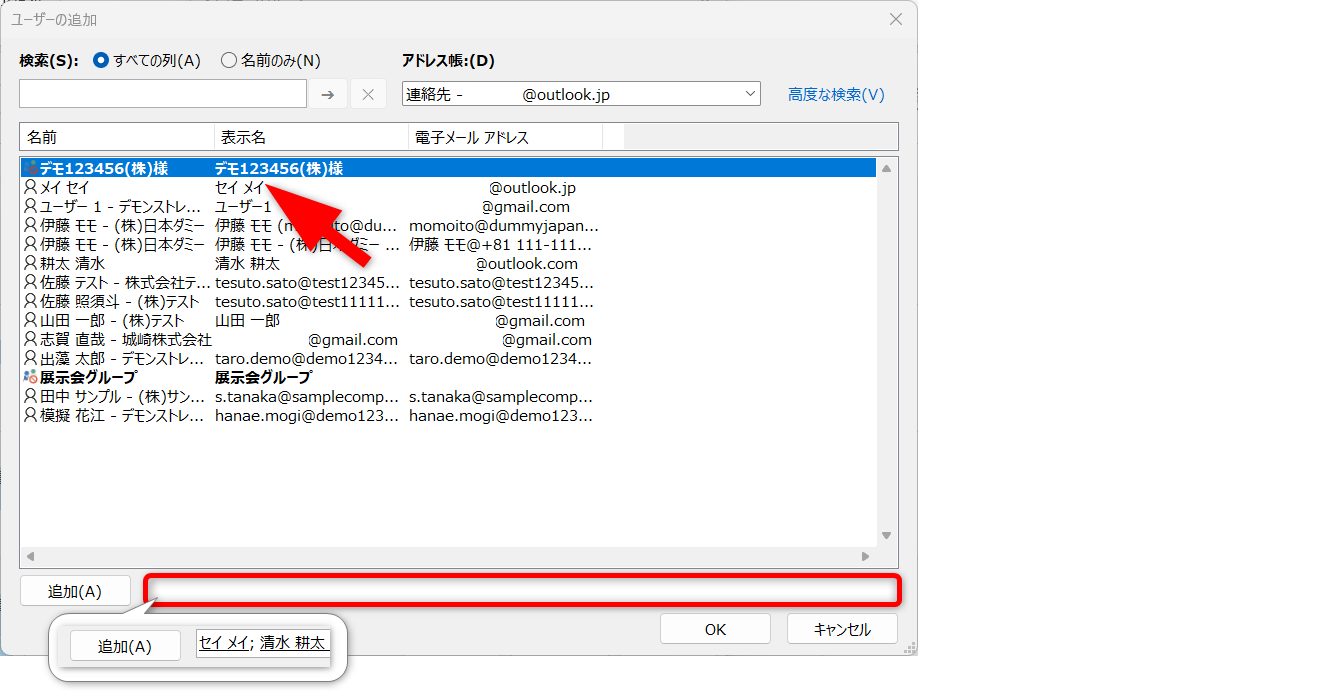Select 佐藤 テスト - 株式会社テ... row
The image size is (1344, 700).
448,283
